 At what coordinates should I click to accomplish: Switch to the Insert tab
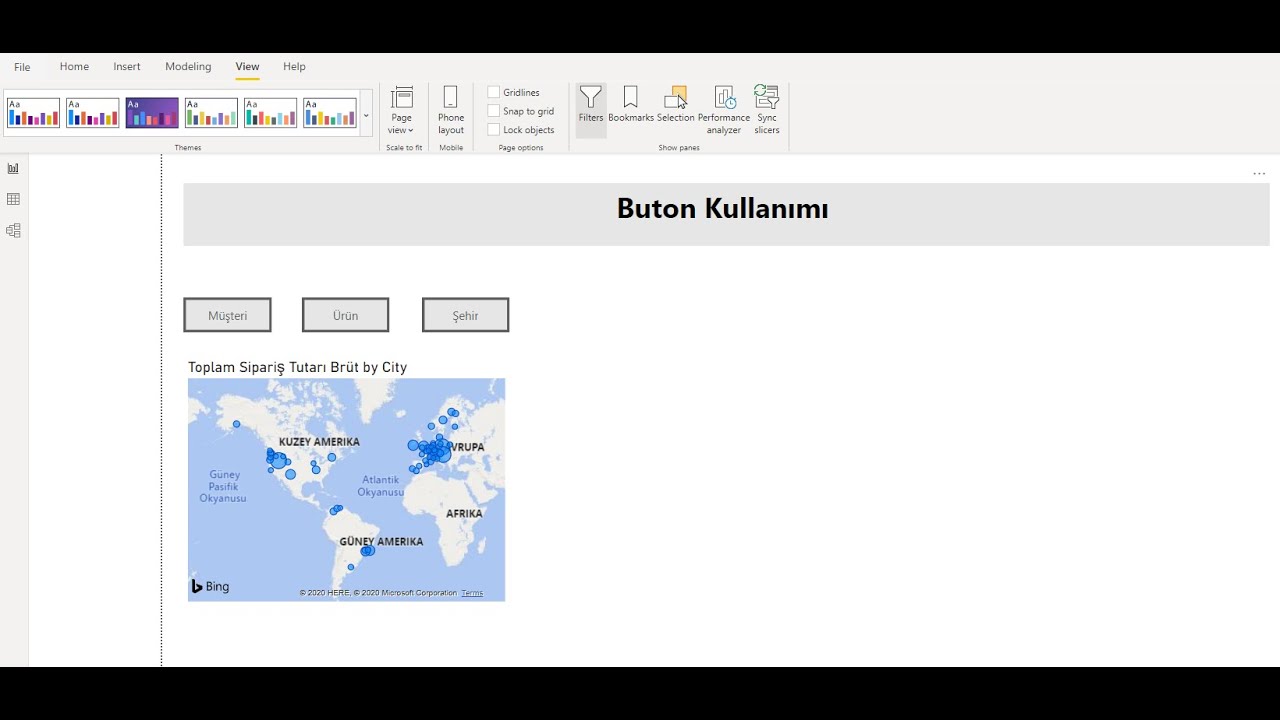pyautogui.click(x=127, y=67)
